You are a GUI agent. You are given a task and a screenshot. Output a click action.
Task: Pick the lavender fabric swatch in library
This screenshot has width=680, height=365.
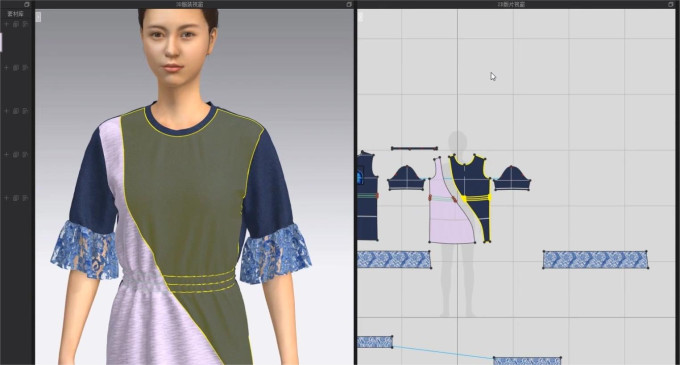pyautogui.click(x=1, y=42)
